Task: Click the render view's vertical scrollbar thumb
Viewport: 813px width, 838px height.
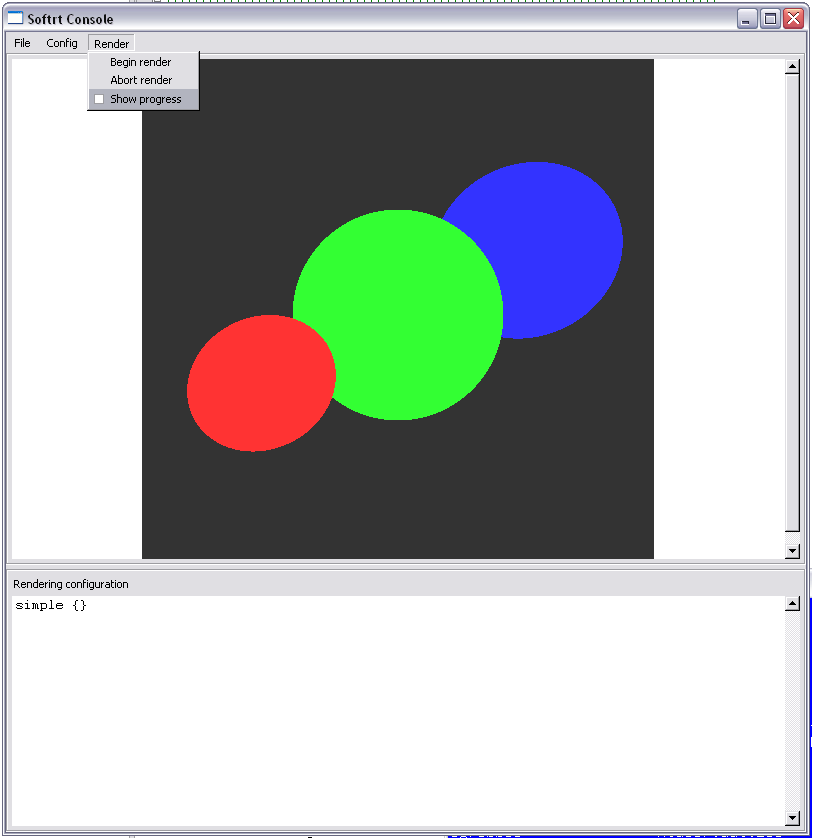Action: click(x=792, y=300)
